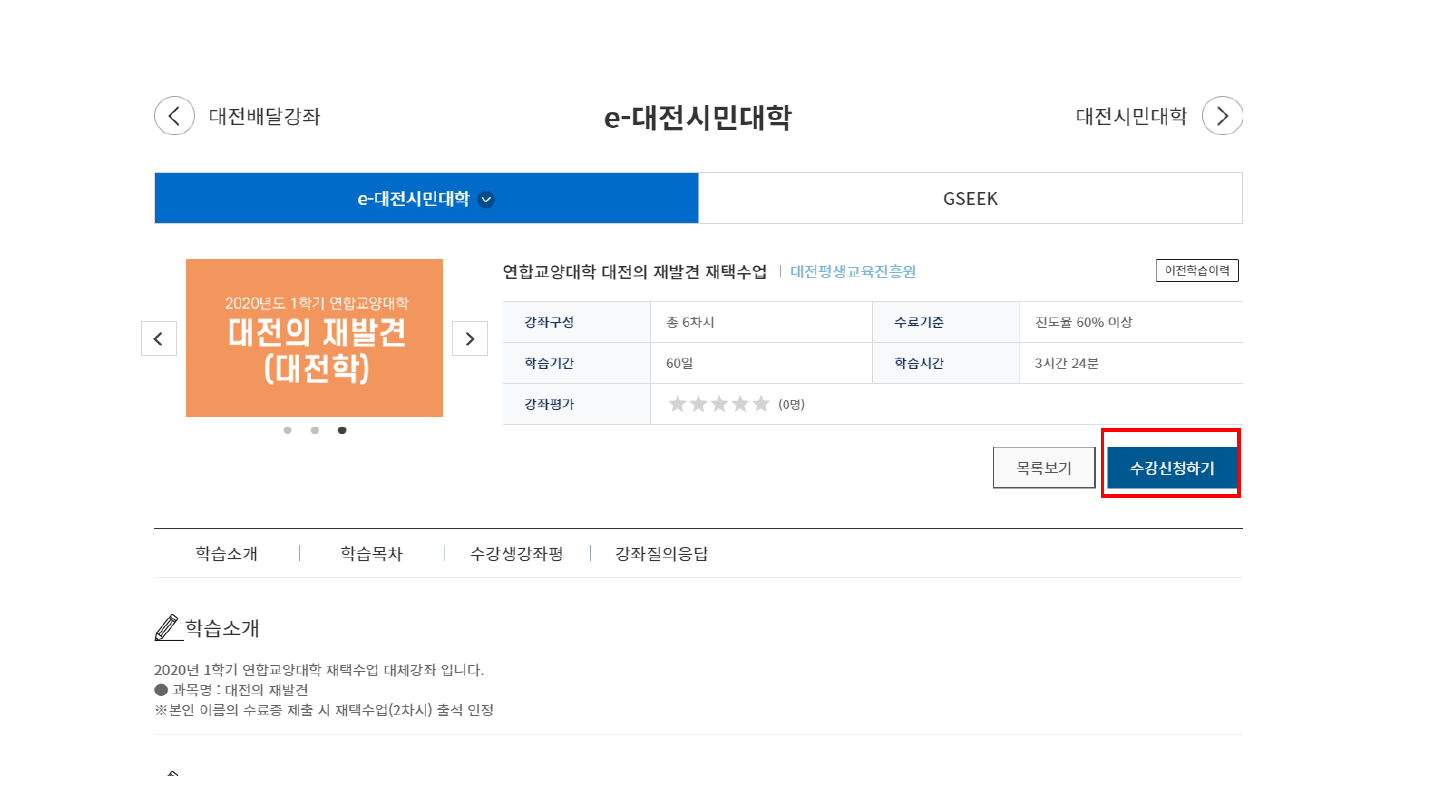Open the 수강생강좌평 reviews tab
Image resolution: width=1440 pixels, height=810 pixels.
(x=517, y=554)
